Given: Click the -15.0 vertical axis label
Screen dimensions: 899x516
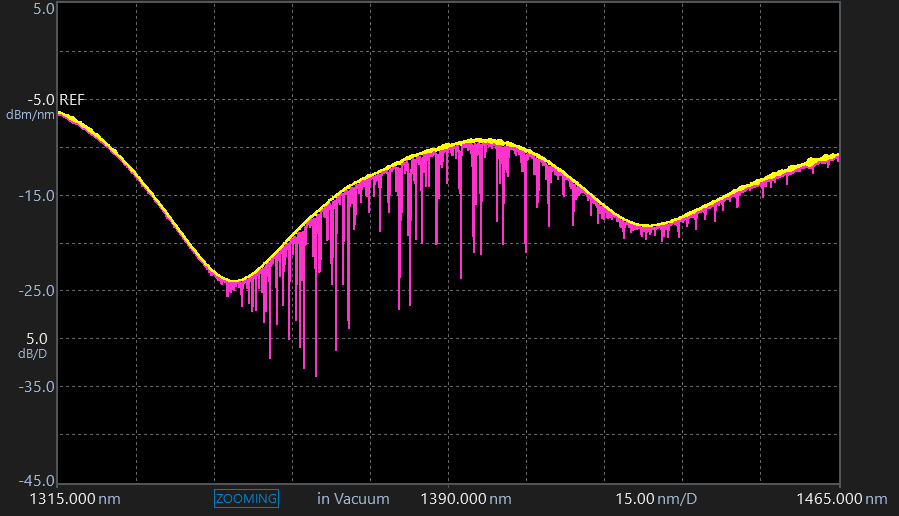Looking at the screenshot, I should click(38, 195).
